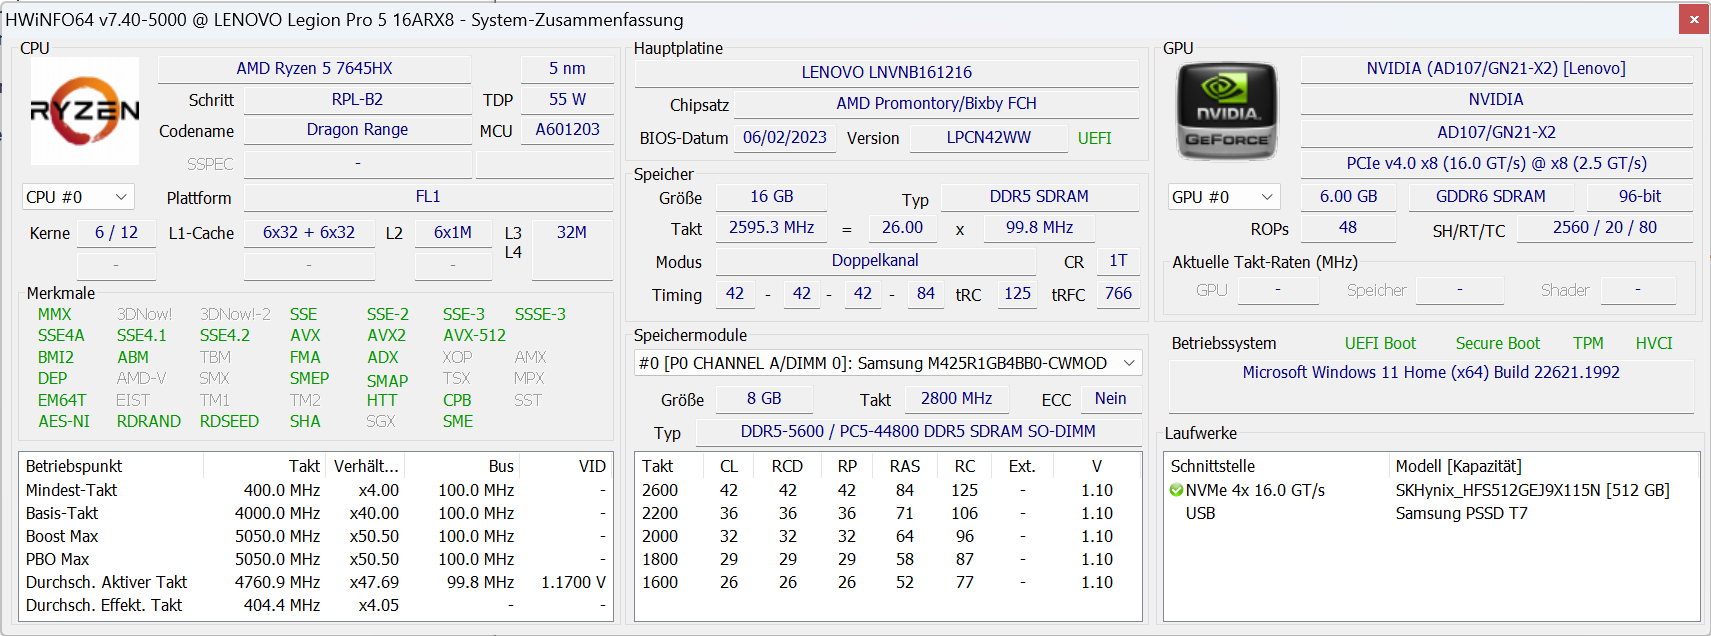Click the SSE4.2 feature flag
The width and height of the screenshot is (1711, 636).
tap(225, 335)
